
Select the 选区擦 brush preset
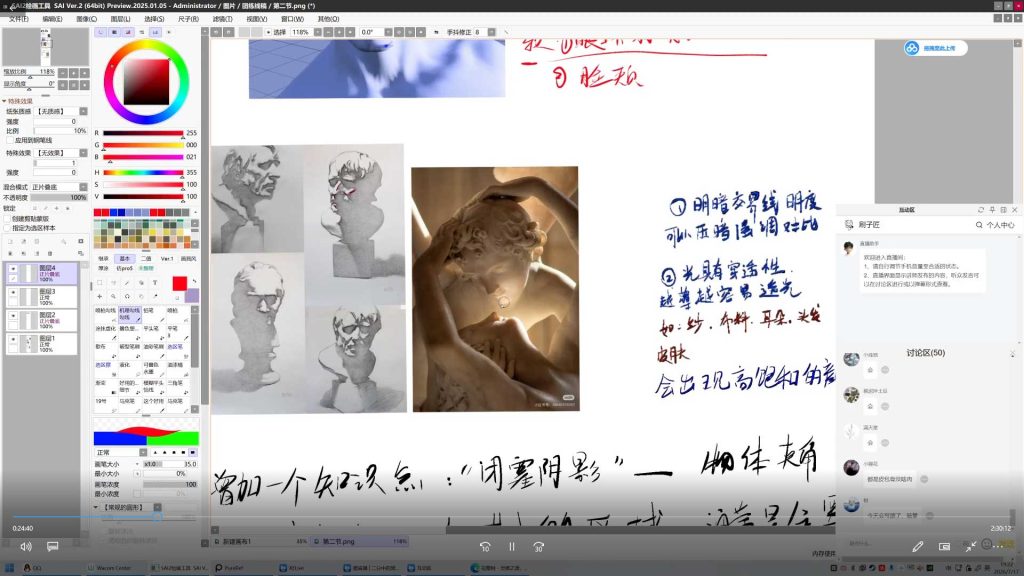106,369
